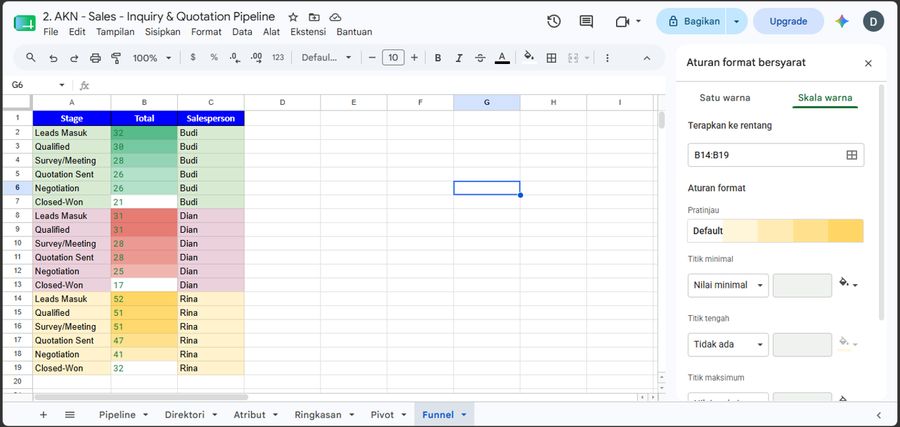Viewport: 900px width, 427px height.
Task: Open the File menu
Action: pyautogui.click(x=51, y=32)
